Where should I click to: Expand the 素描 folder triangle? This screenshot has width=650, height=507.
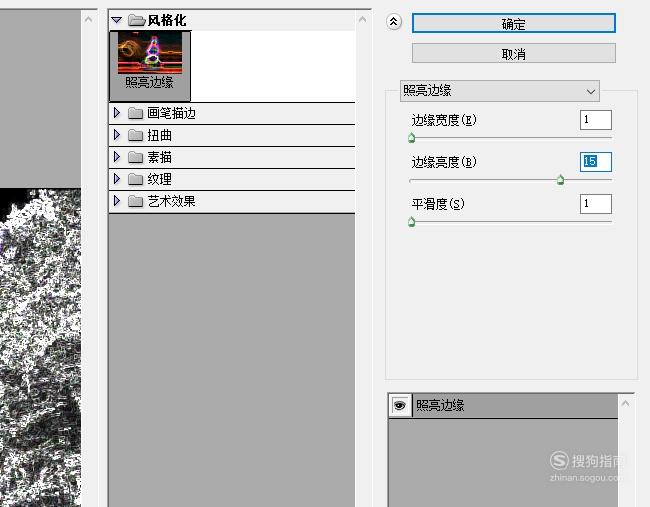pyautogui.click(x=117, y=156)
